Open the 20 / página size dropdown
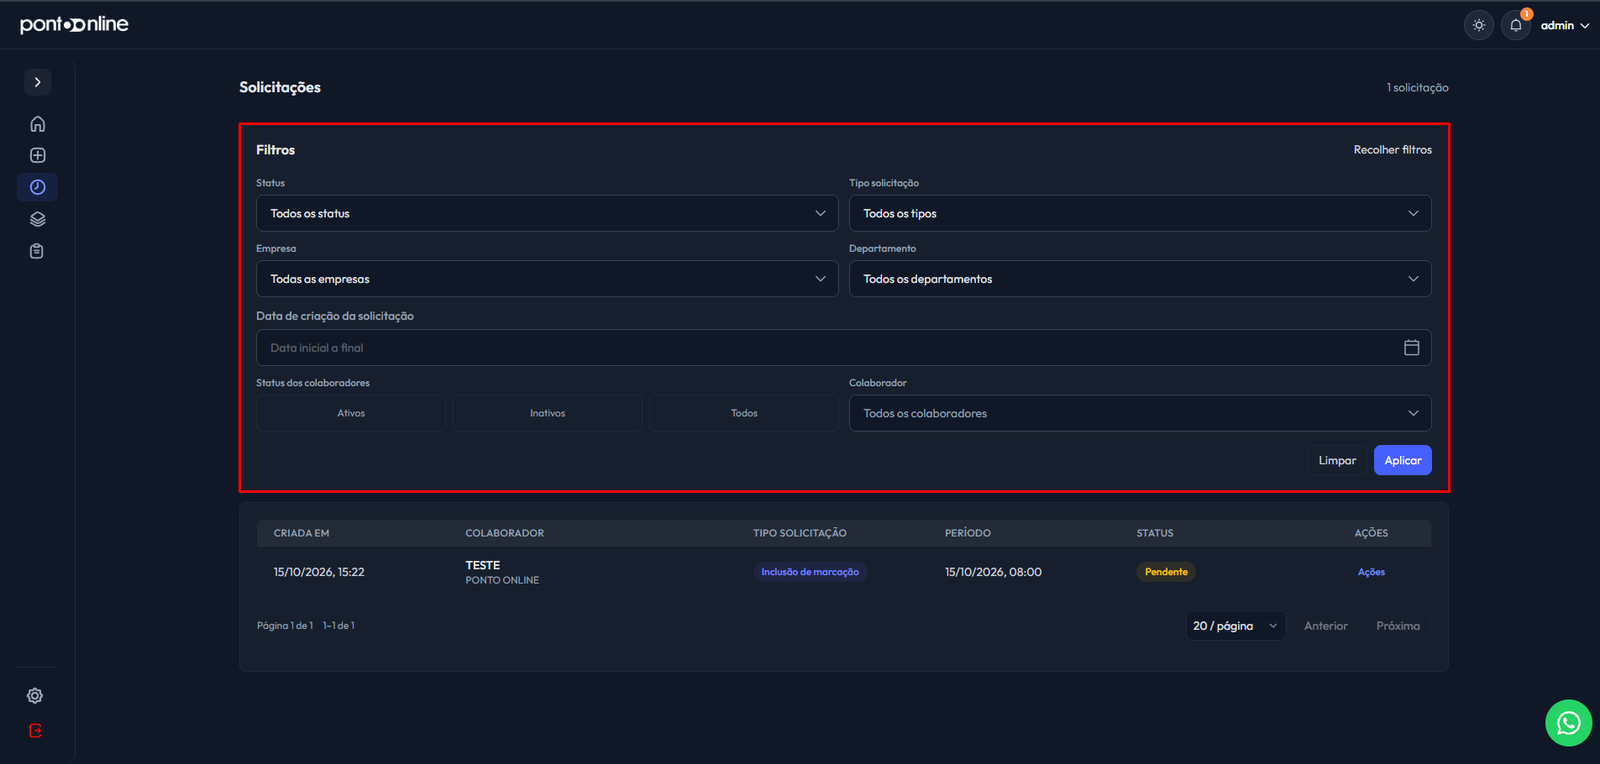Viewport: 1600px width, 764px height. [1235, 626]
